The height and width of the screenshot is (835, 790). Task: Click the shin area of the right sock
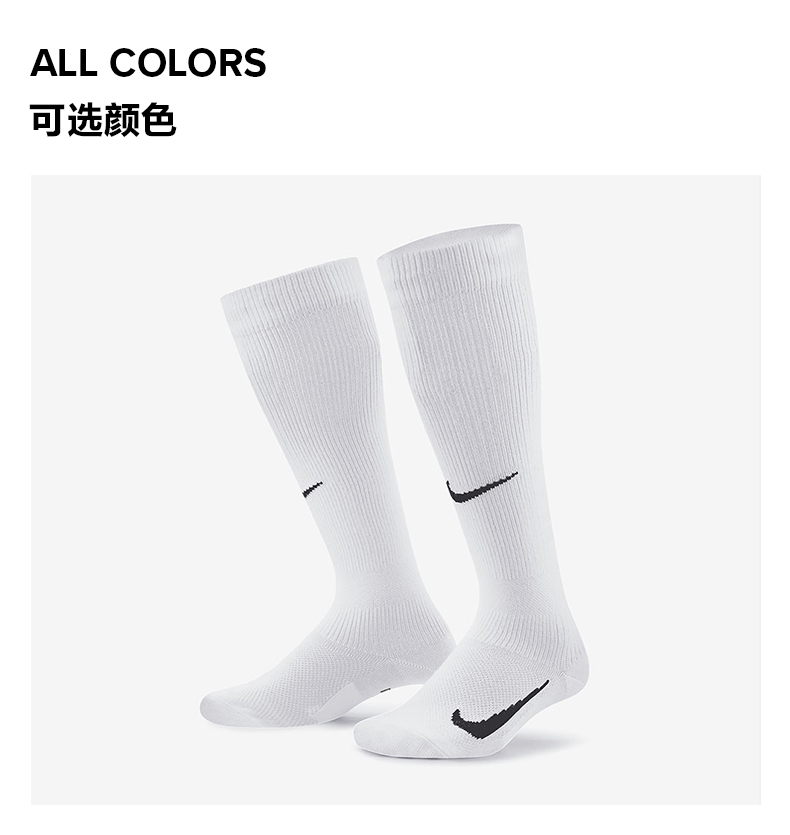(469, 383)
